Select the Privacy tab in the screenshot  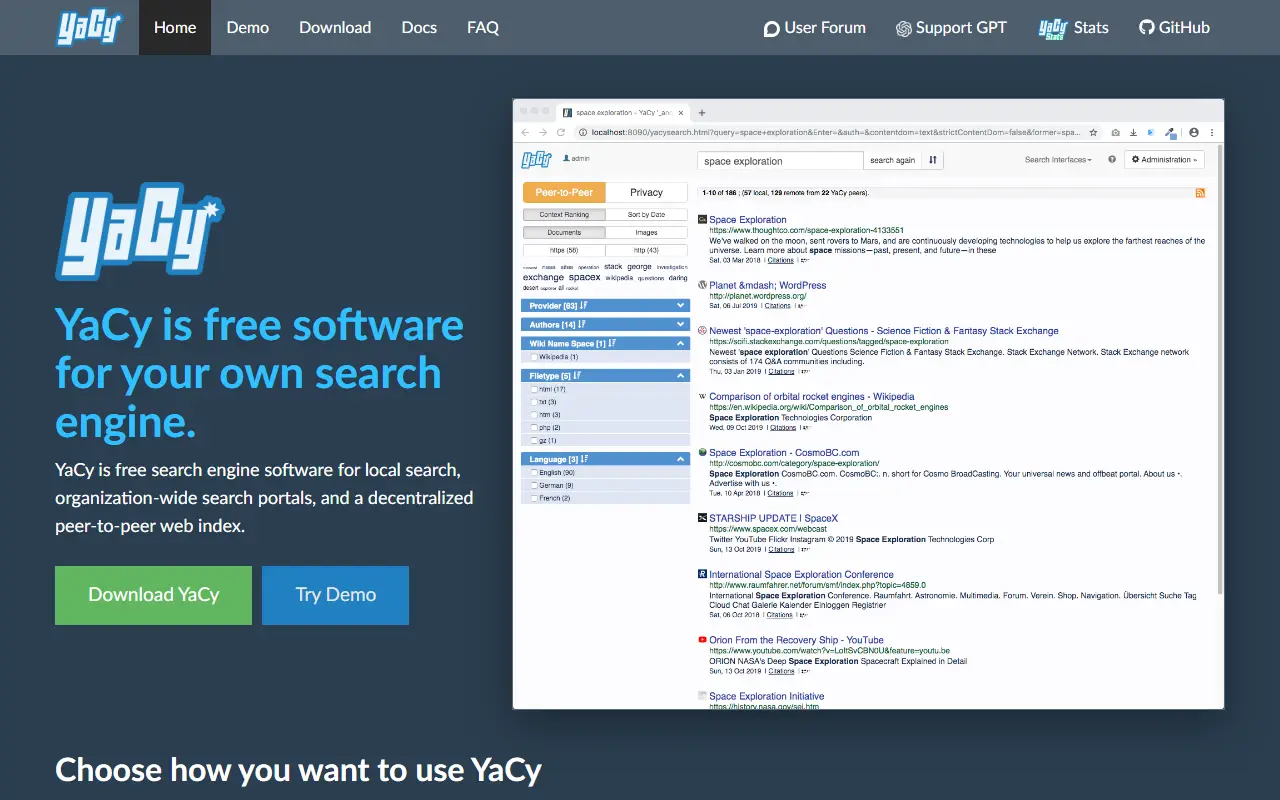pyautogui.click(x=646, y=192)
